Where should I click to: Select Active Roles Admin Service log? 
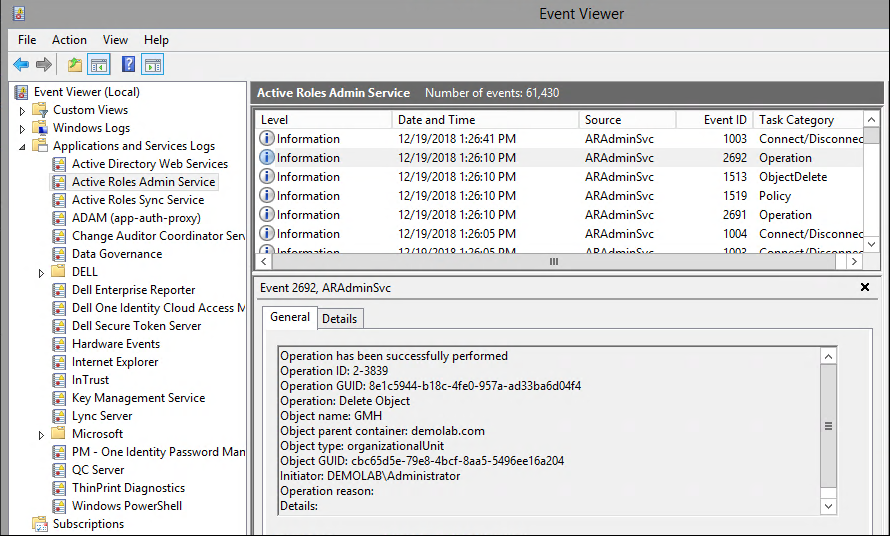click(x=144, y=182)
